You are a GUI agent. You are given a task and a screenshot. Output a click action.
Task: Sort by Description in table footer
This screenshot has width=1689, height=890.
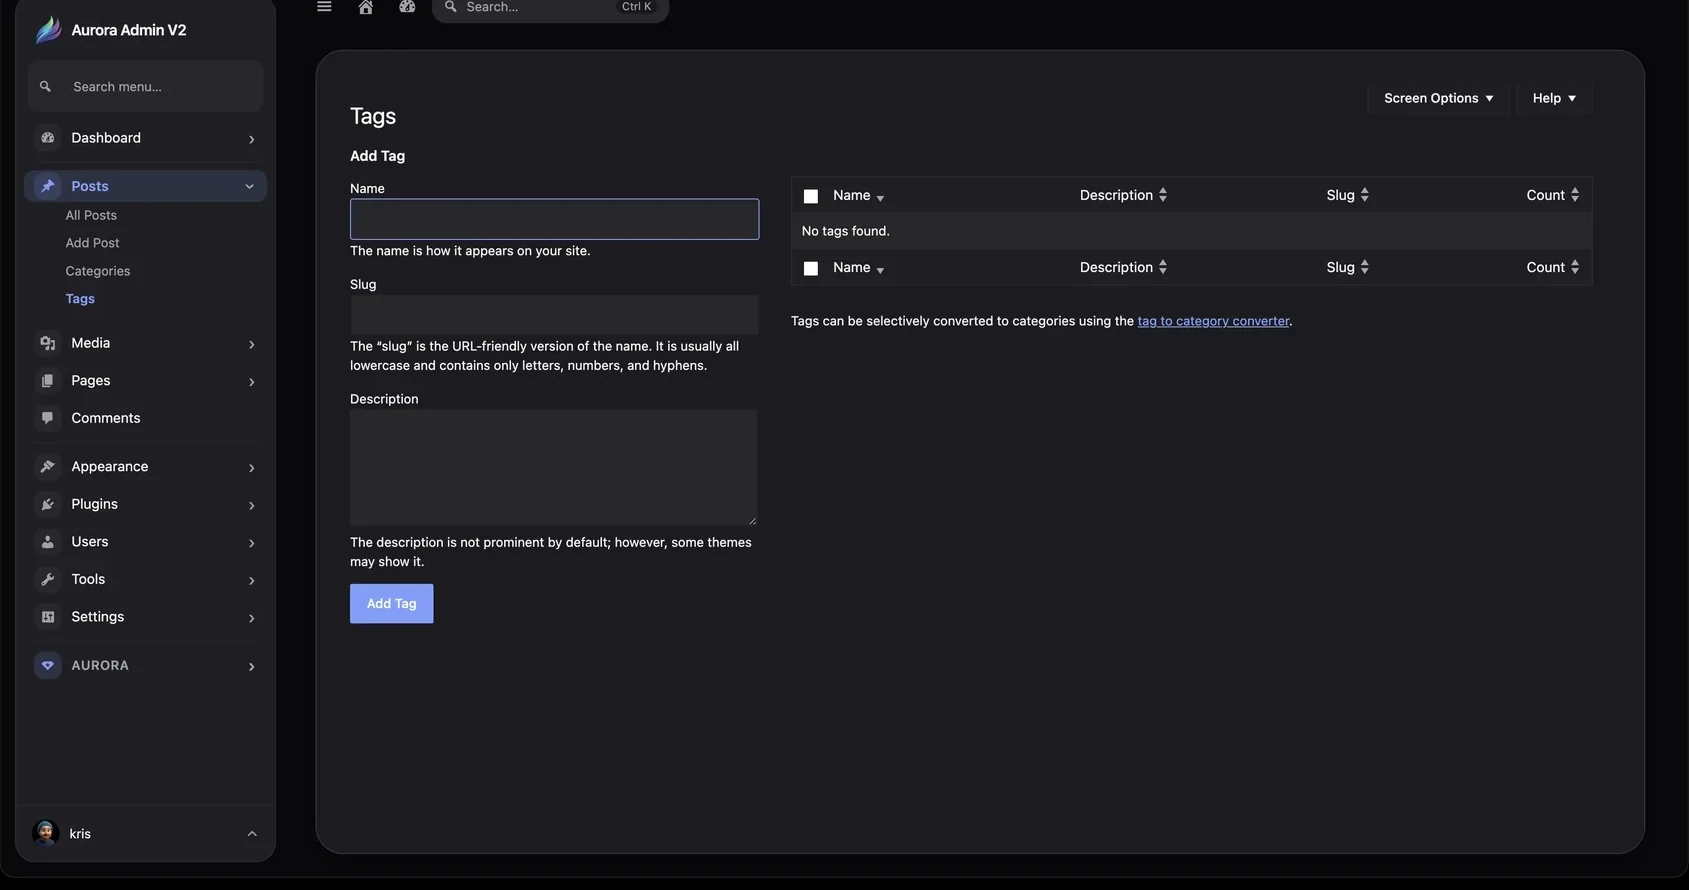coord(1123,267)
